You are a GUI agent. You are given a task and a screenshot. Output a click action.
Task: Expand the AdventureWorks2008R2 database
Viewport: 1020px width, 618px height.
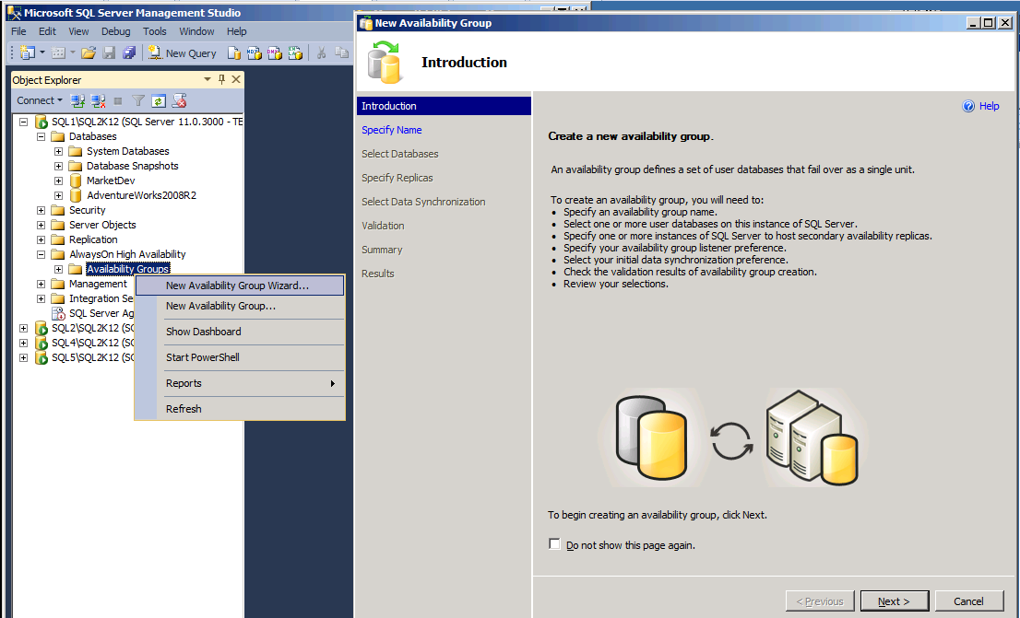pyautogui.click(x=59, y=195)
